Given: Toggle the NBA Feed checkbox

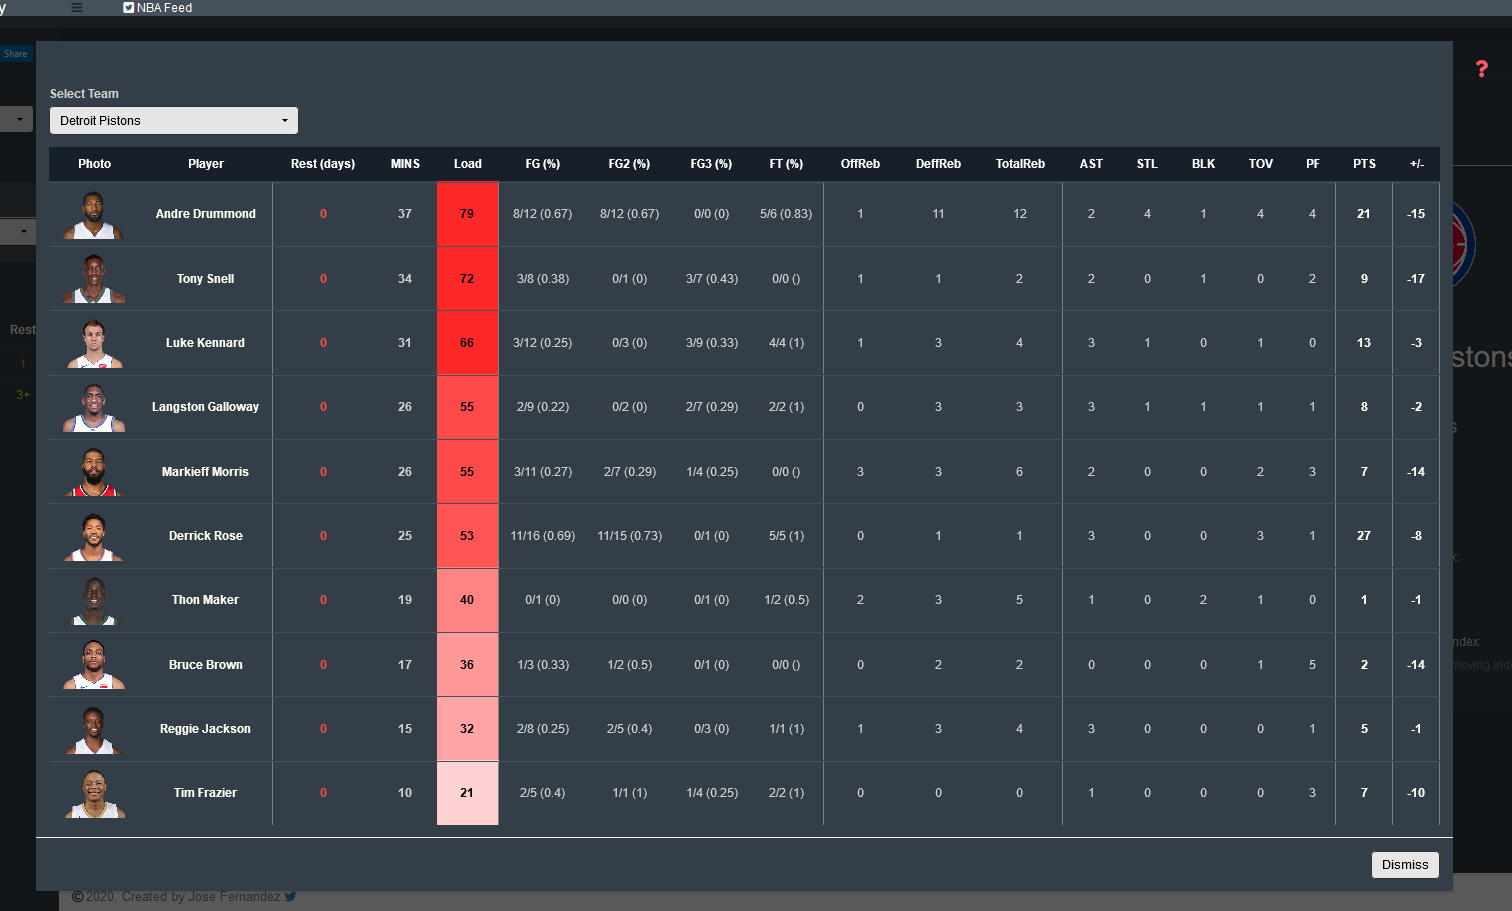Looking at the screenshot, I should coord(129,7).
